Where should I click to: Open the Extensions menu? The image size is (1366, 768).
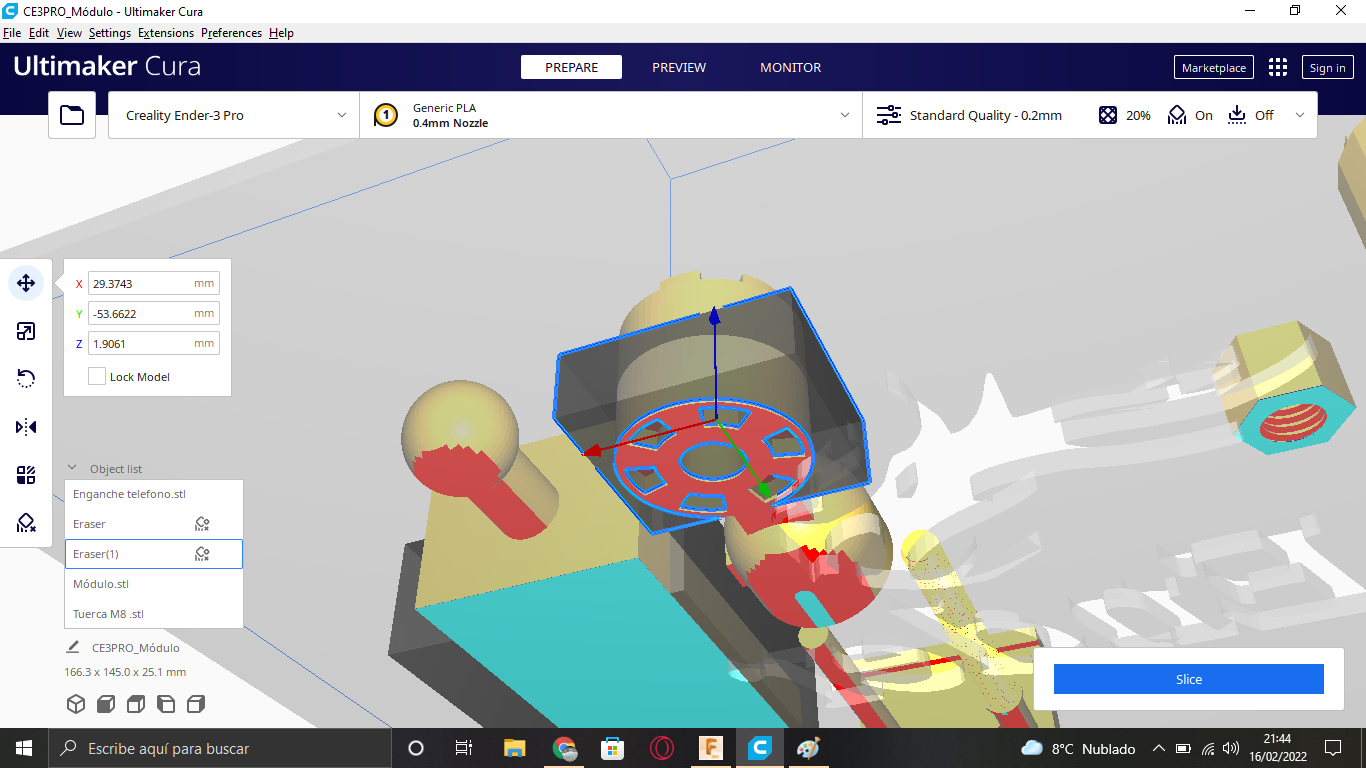point(166,33)
